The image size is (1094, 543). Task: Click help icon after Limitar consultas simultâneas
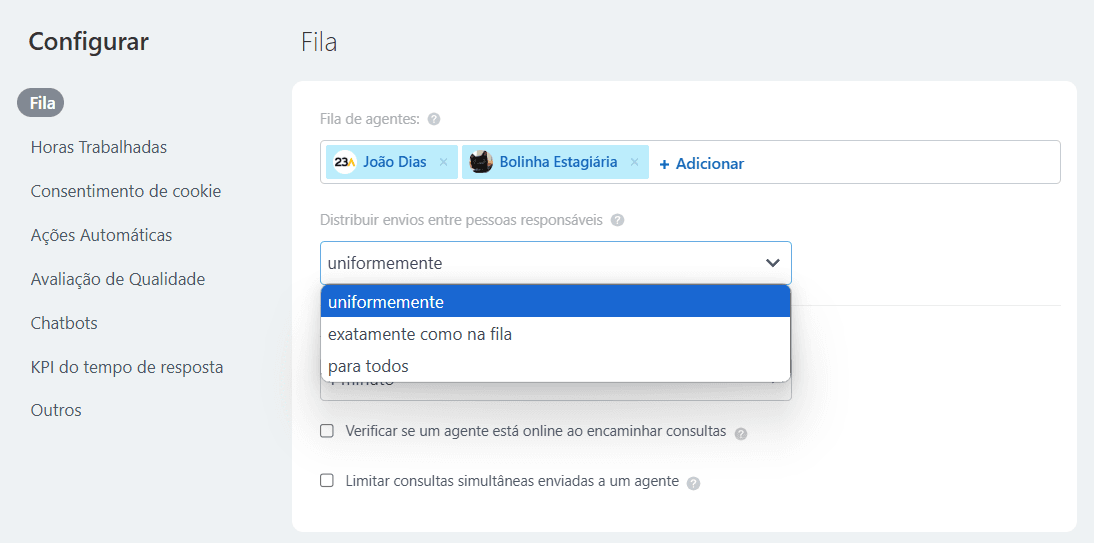pyautogui.click(x=694, y=483)
